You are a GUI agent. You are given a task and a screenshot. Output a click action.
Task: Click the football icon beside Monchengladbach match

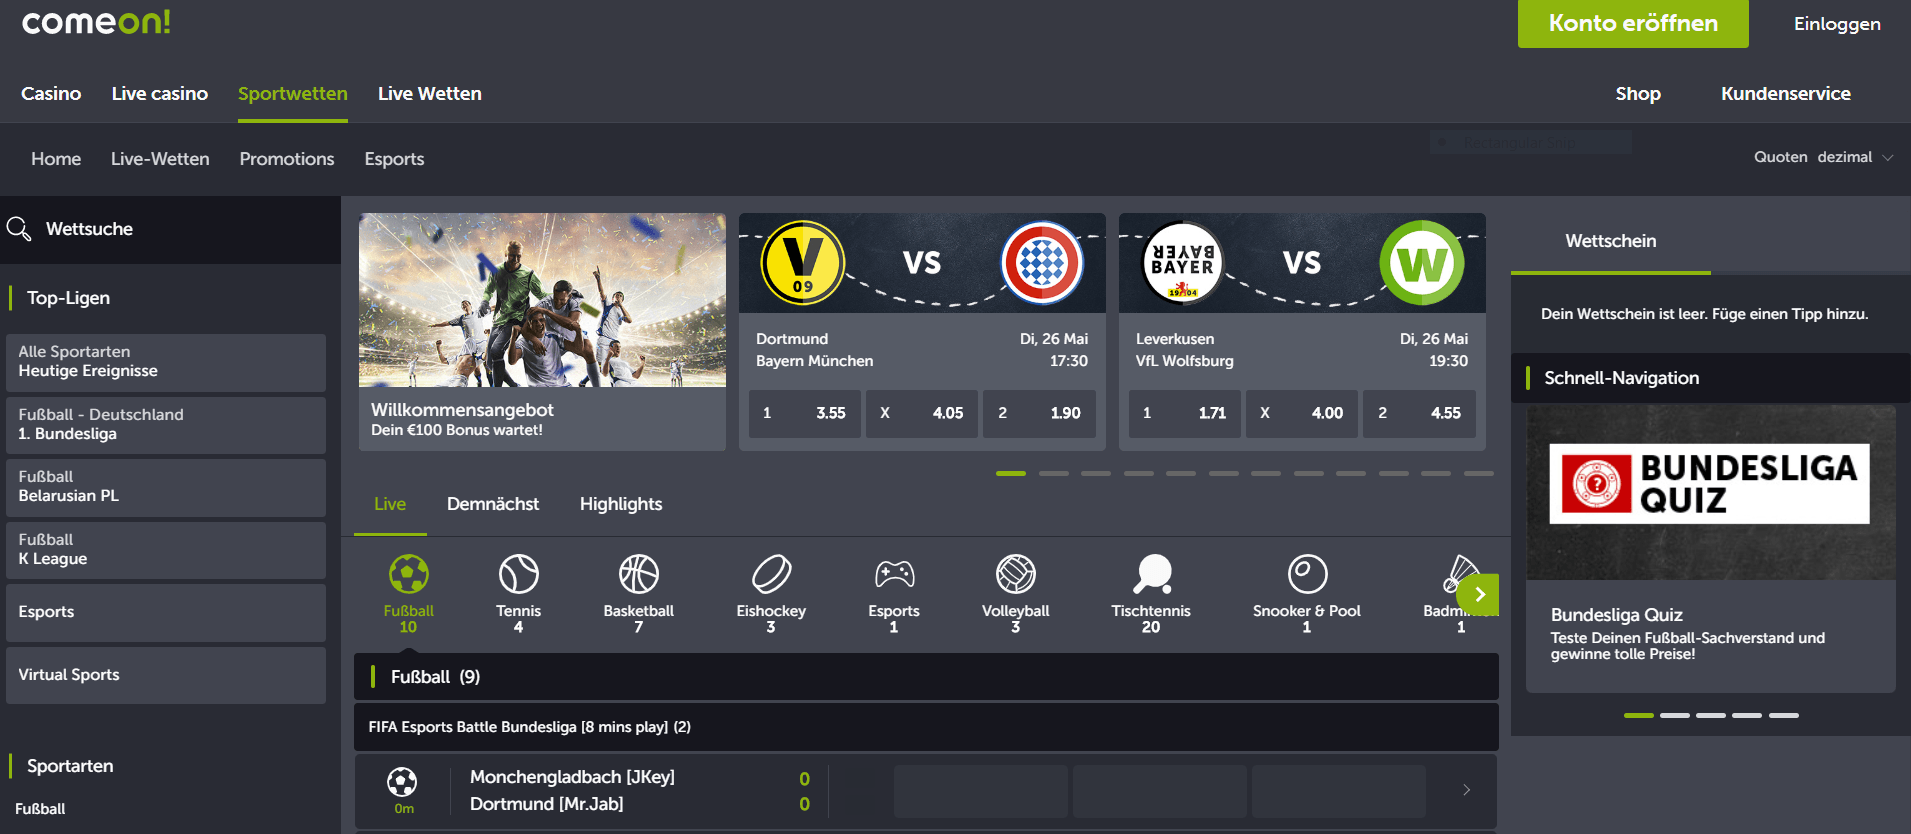402,782
